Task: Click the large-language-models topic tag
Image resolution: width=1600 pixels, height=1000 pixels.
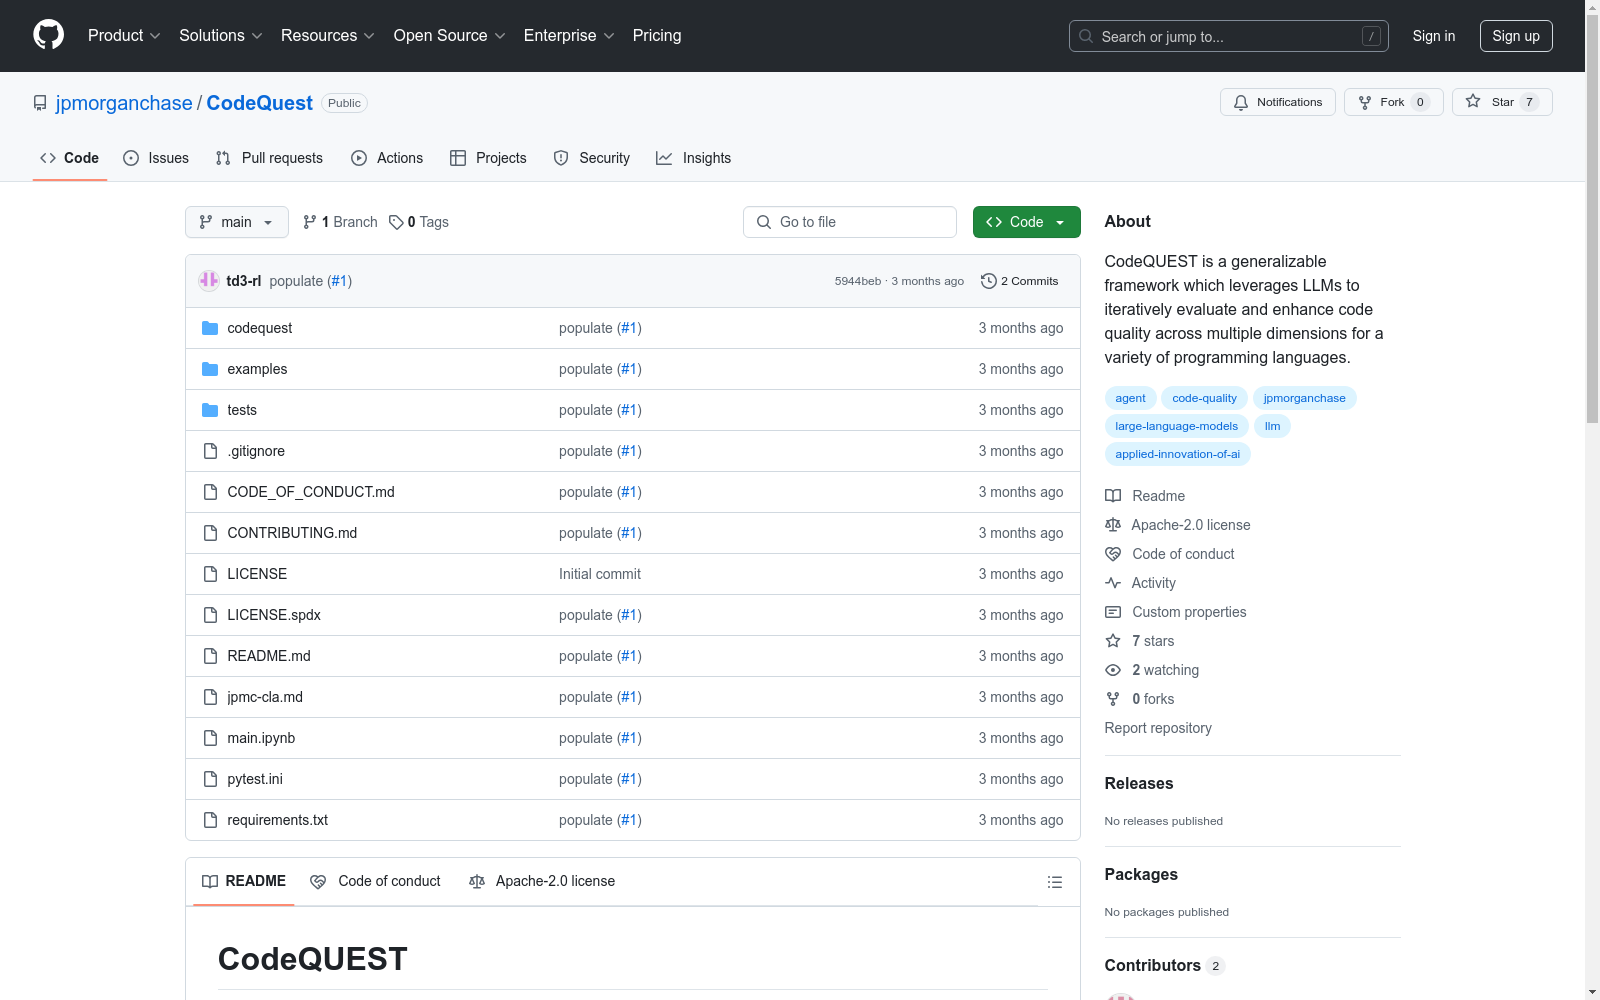Action: coord(1176,426)
